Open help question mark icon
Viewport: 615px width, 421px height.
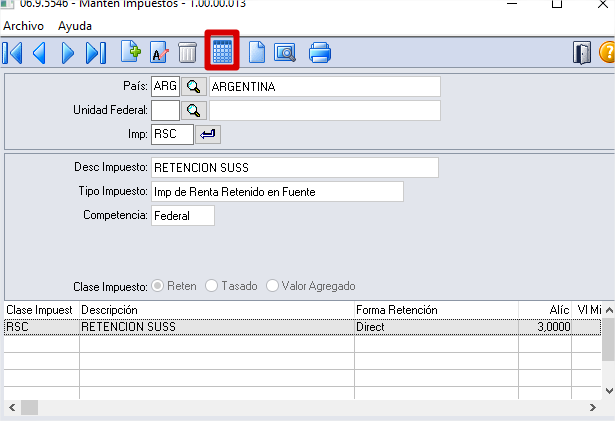click(x=607, y=52)
